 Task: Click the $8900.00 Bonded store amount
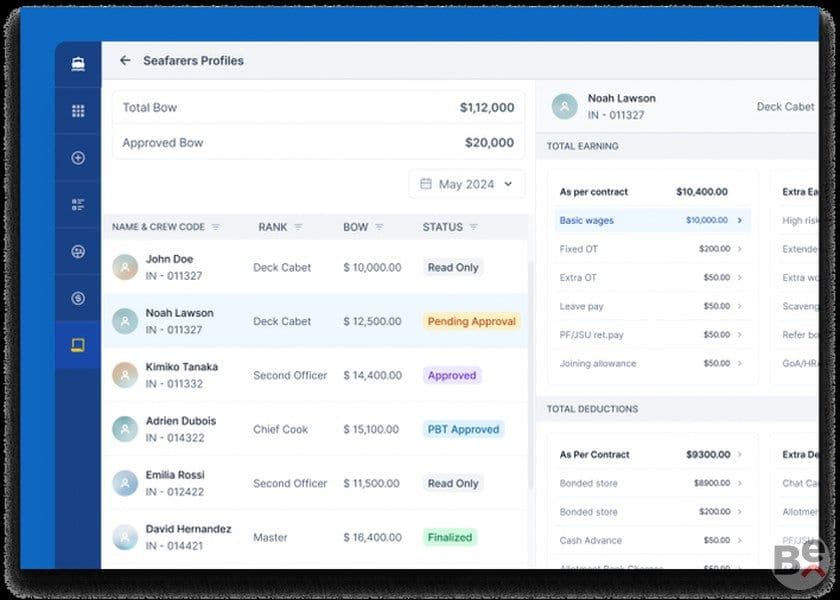712,483
